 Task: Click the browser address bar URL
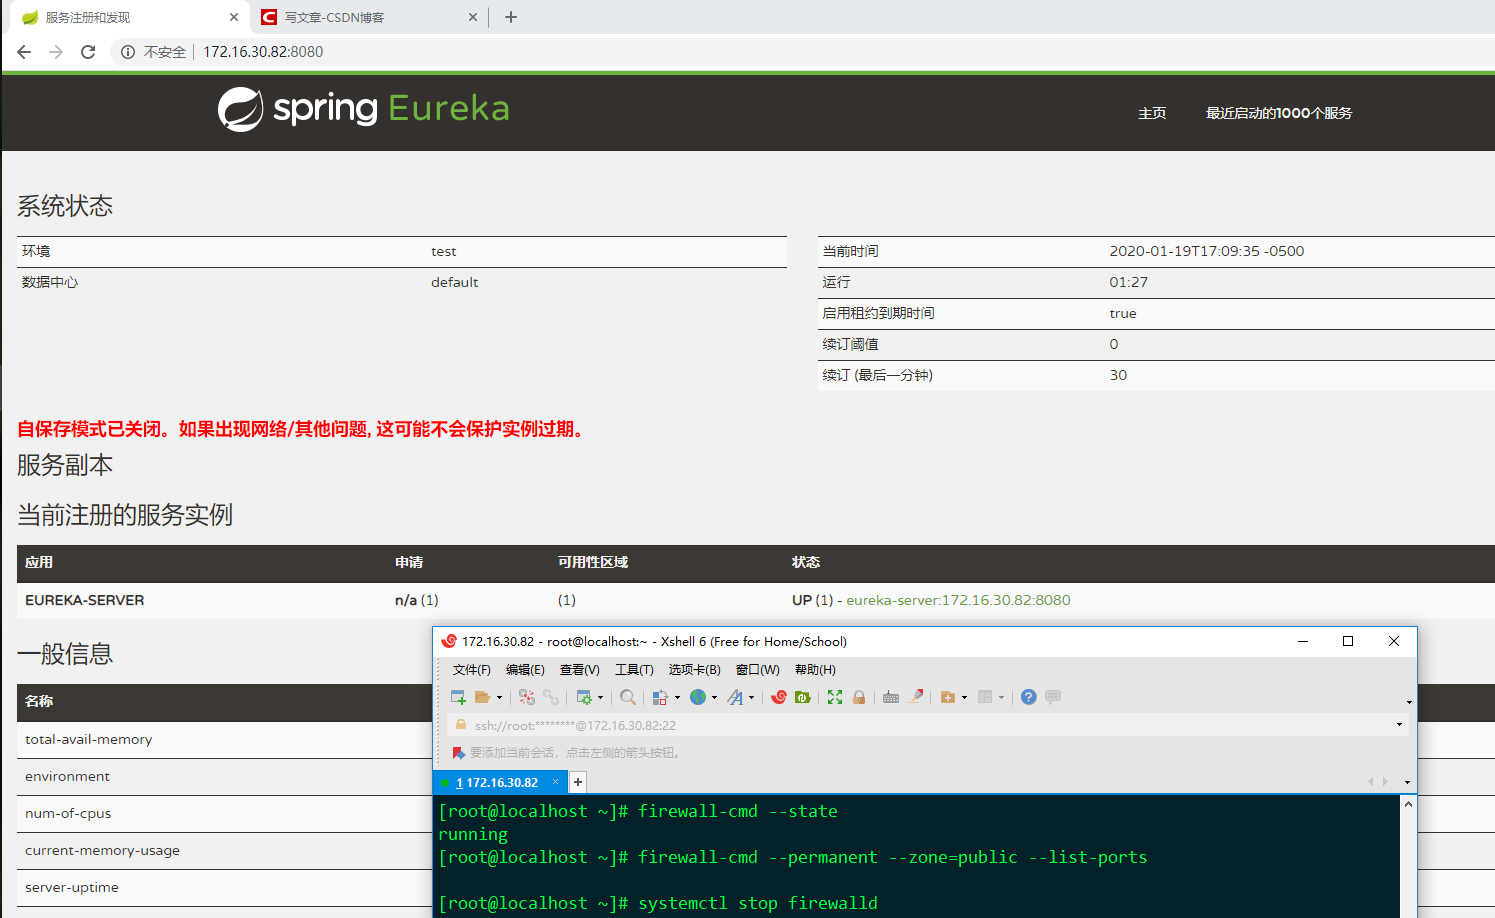tap(263, 52)
